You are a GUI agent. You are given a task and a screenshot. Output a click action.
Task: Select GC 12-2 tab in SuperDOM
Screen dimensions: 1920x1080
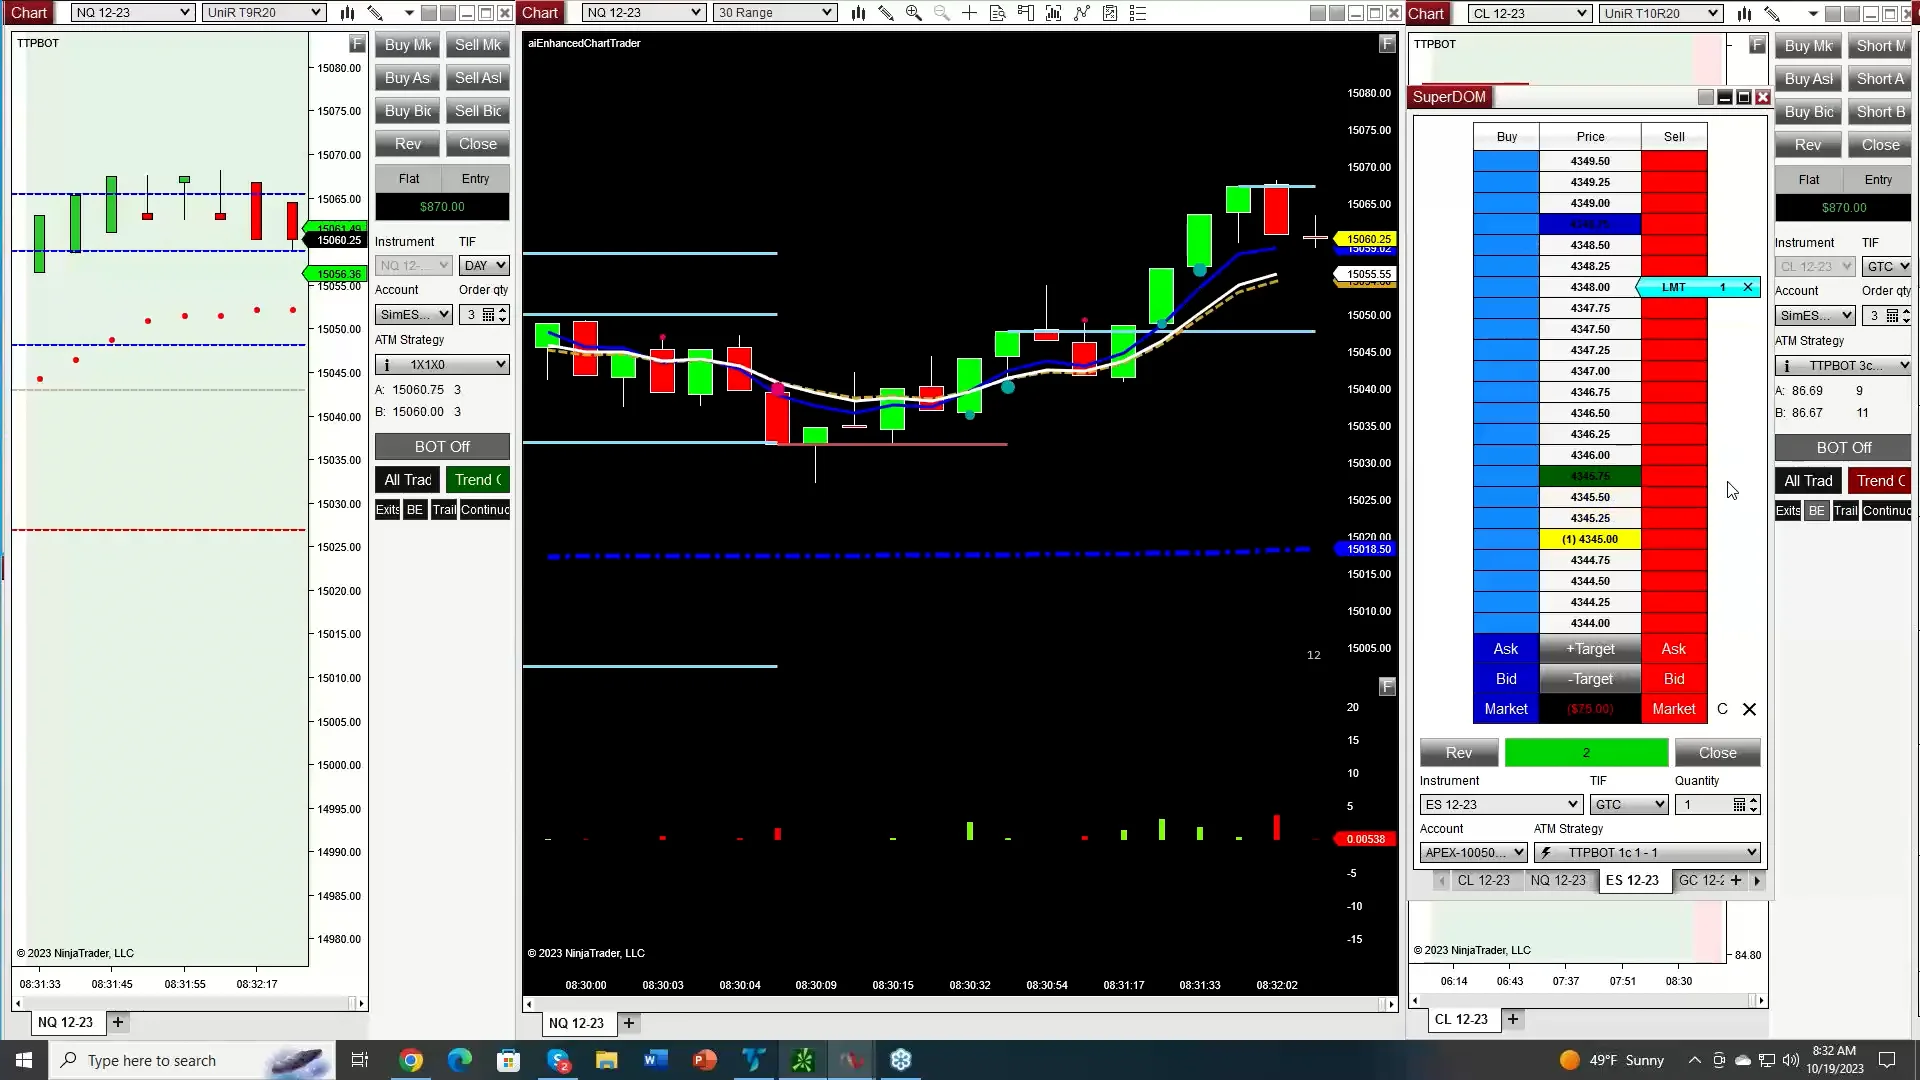click(1700, 881)
